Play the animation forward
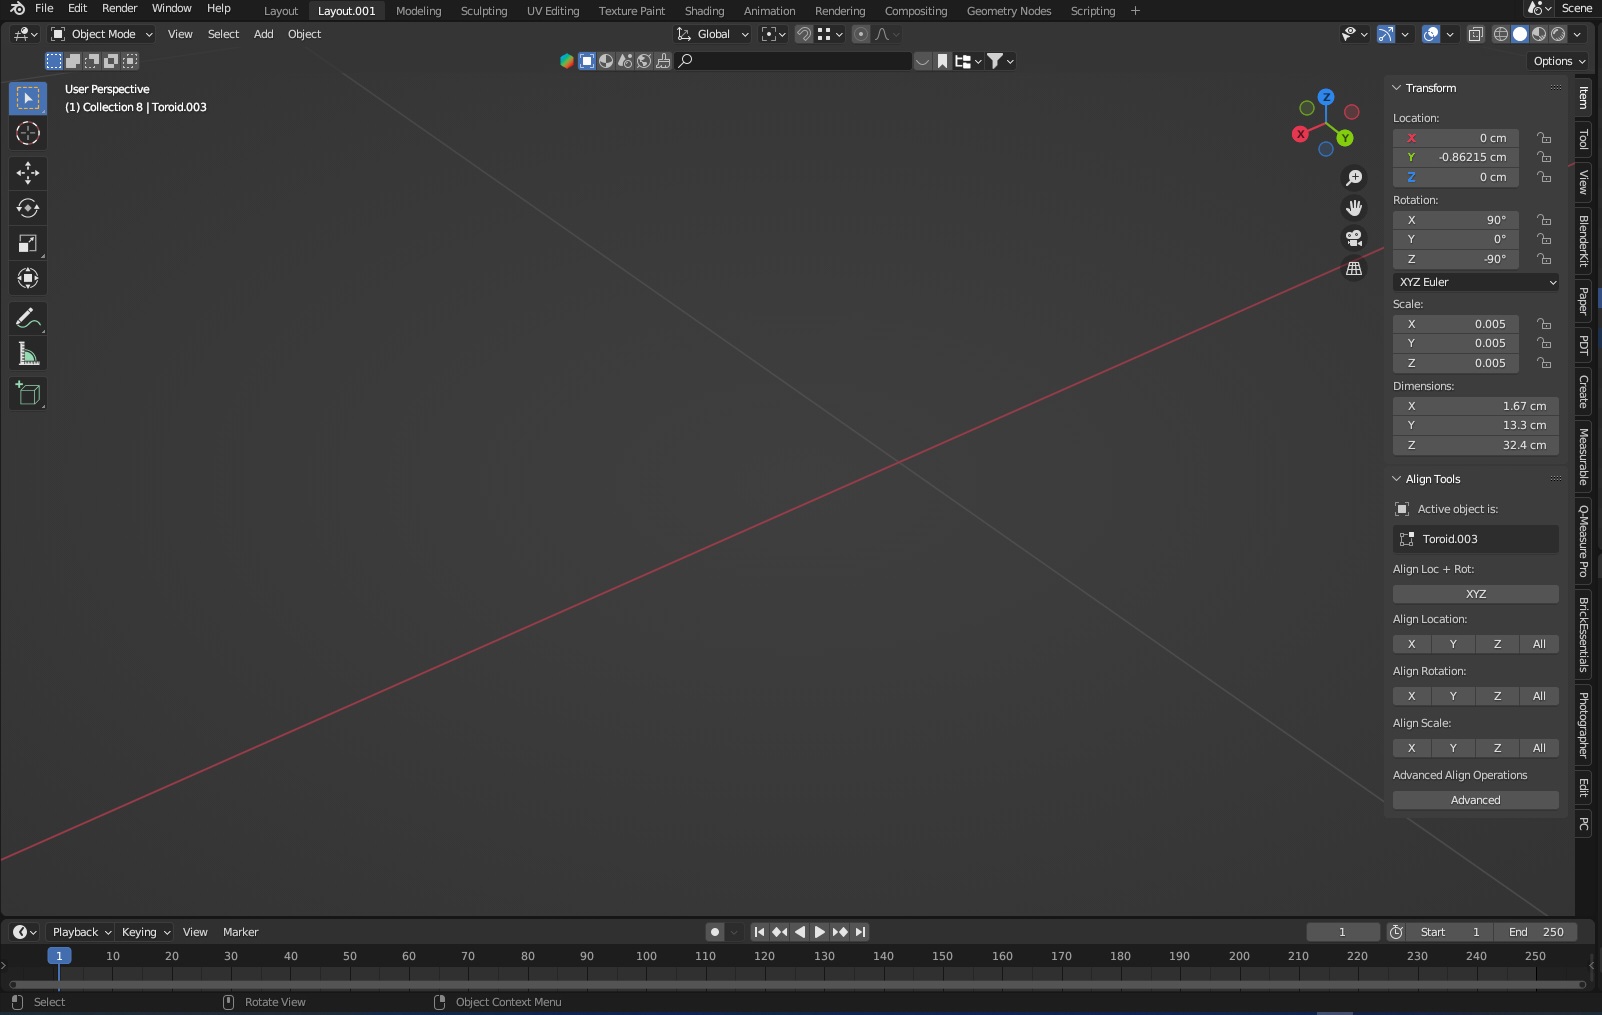Image resolution: width=1602 pixels, height=1015 pixels. [820, 932]
